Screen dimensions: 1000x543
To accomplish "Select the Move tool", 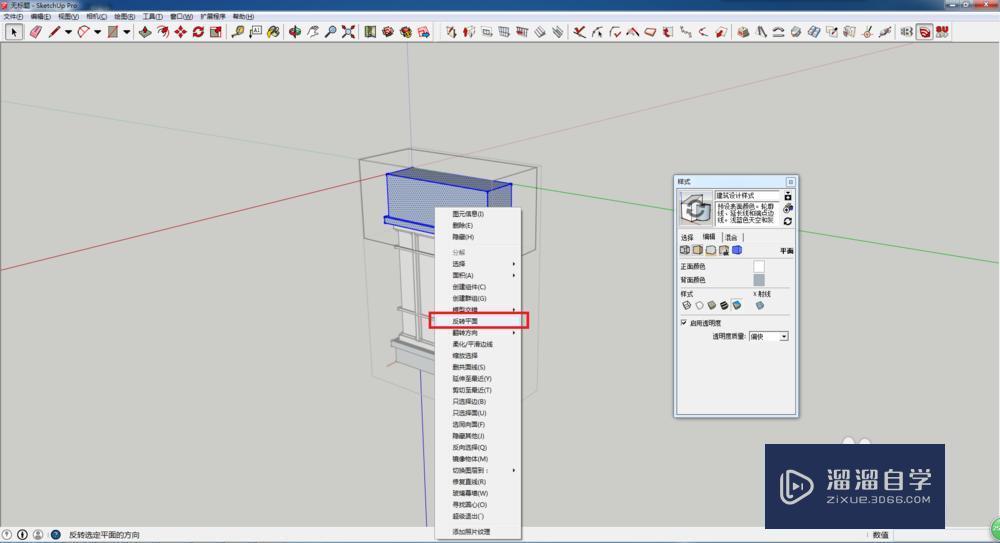I will click(x=180, y=31).
